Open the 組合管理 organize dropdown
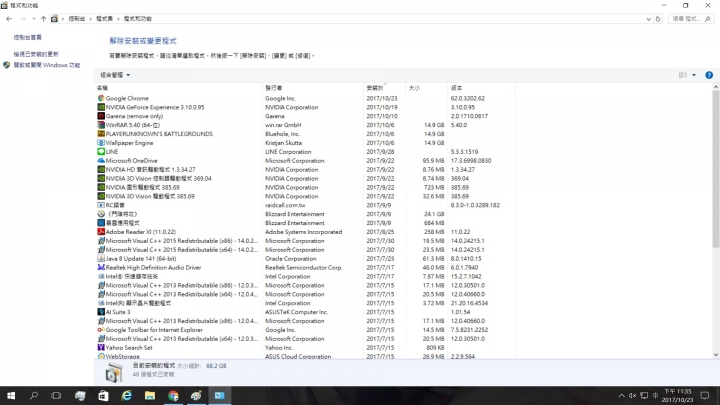 tap(115, 75)
